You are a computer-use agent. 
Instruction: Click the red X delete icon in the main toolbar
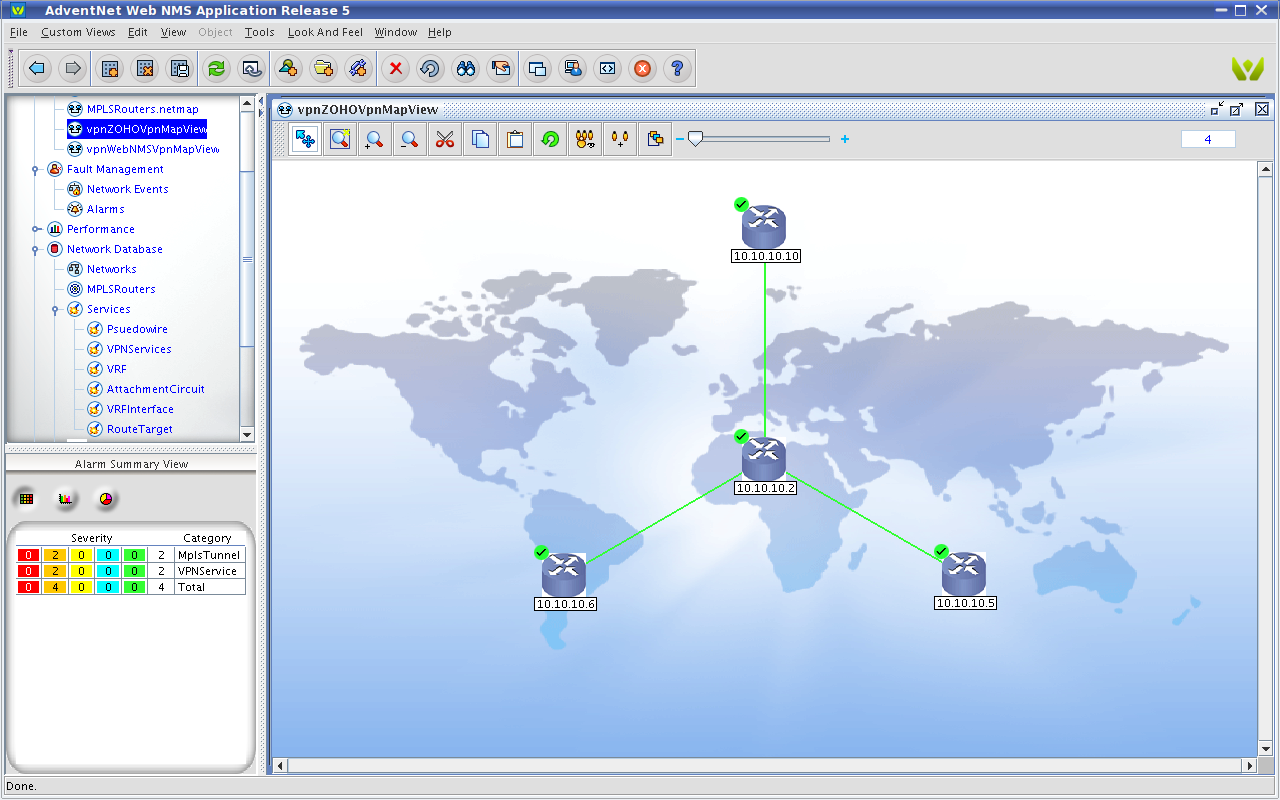coord(396,69)
